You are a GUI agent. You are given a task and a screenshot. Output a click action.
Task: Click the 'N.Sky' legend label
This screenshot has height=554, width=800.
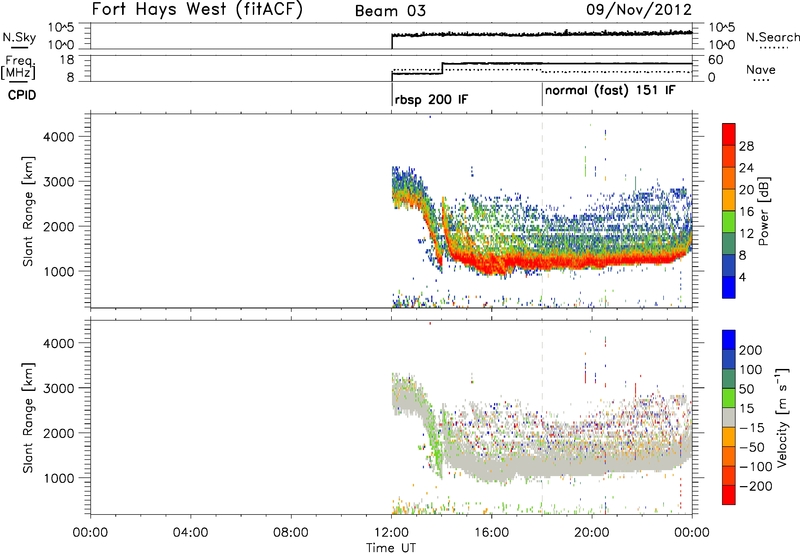[19, 37]
